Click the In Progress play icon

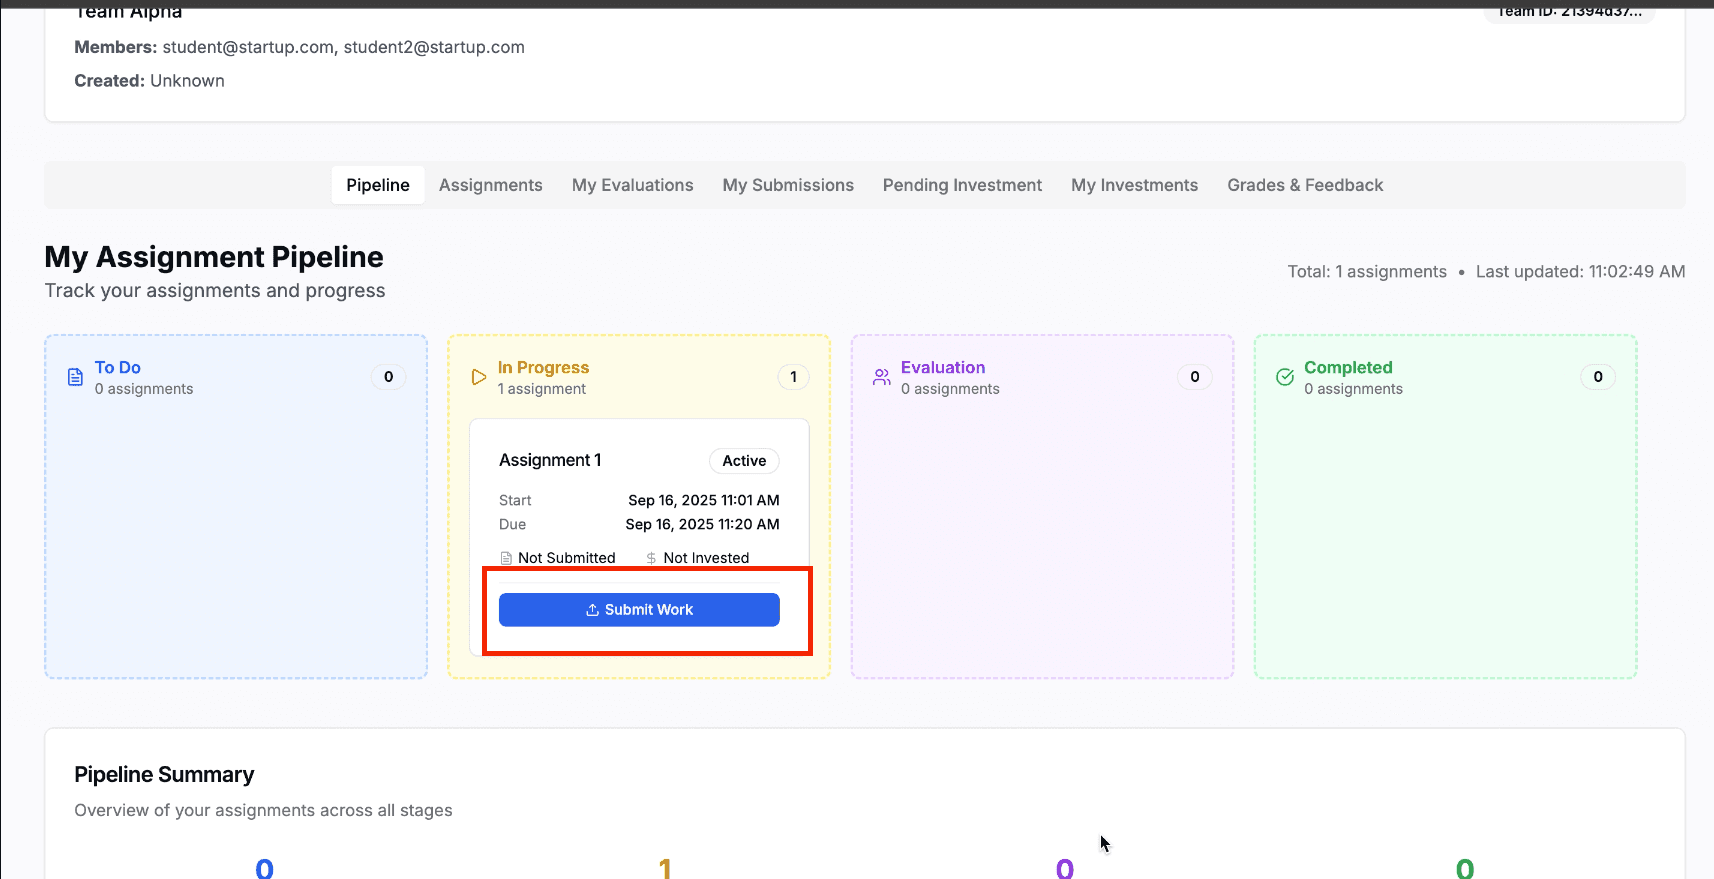(x=479, y=377)
